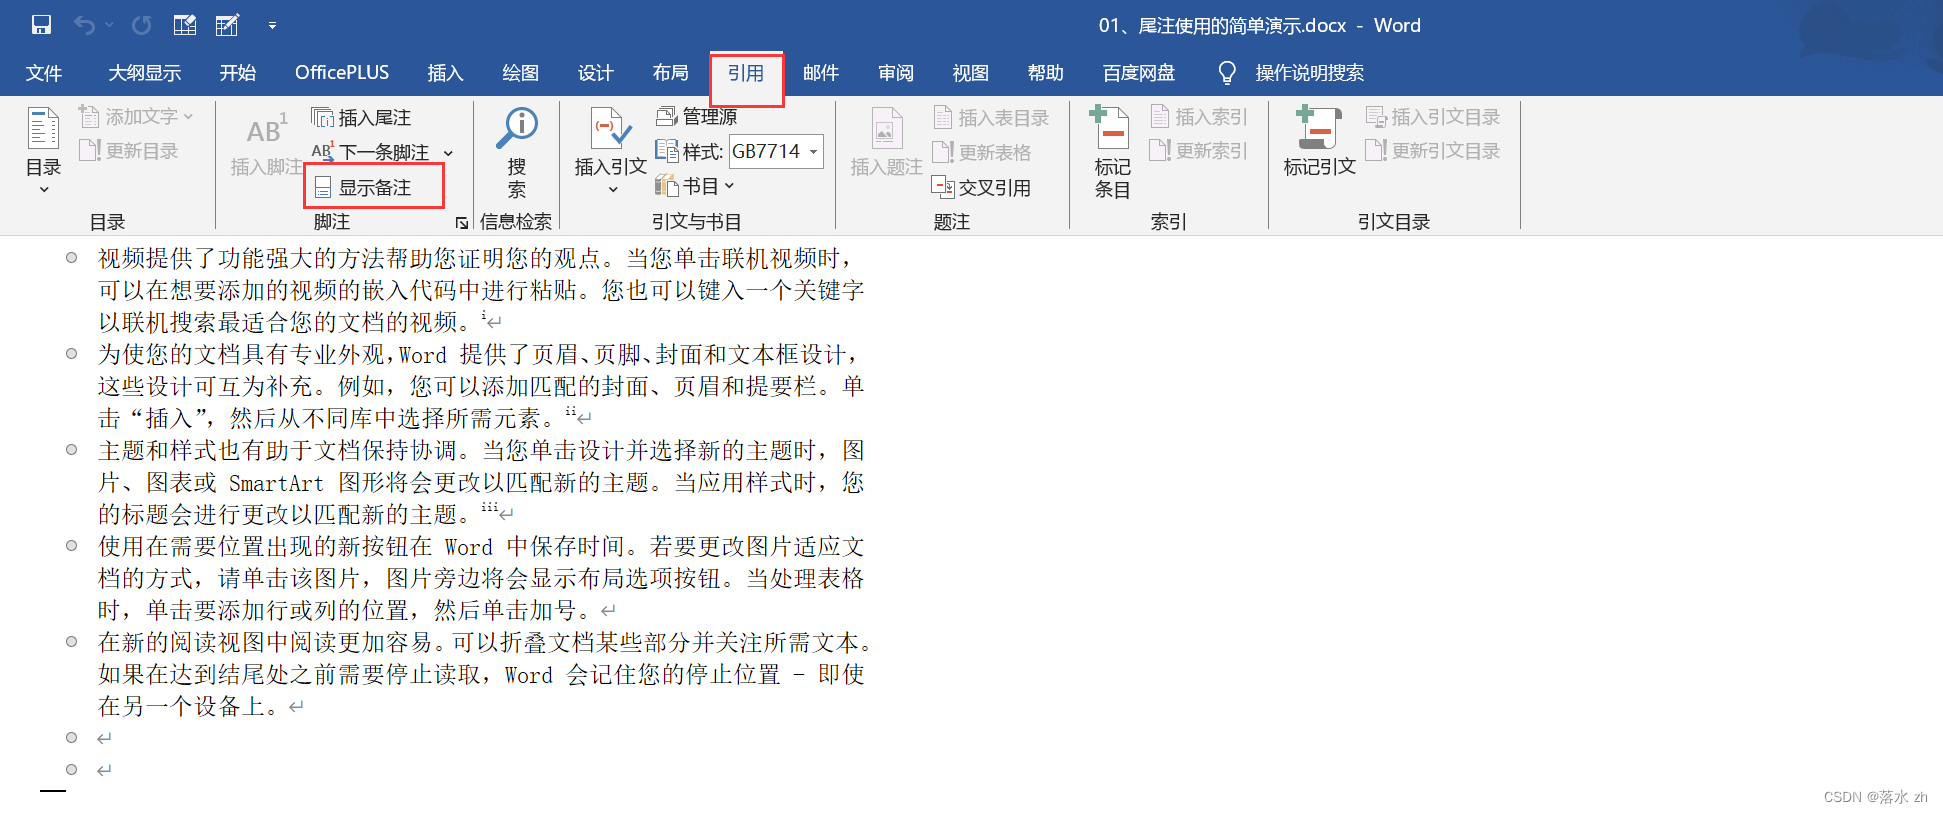Click the 插入引文 icon
The width and height of the screenshot is (1943, 814).
pos(611,130)
